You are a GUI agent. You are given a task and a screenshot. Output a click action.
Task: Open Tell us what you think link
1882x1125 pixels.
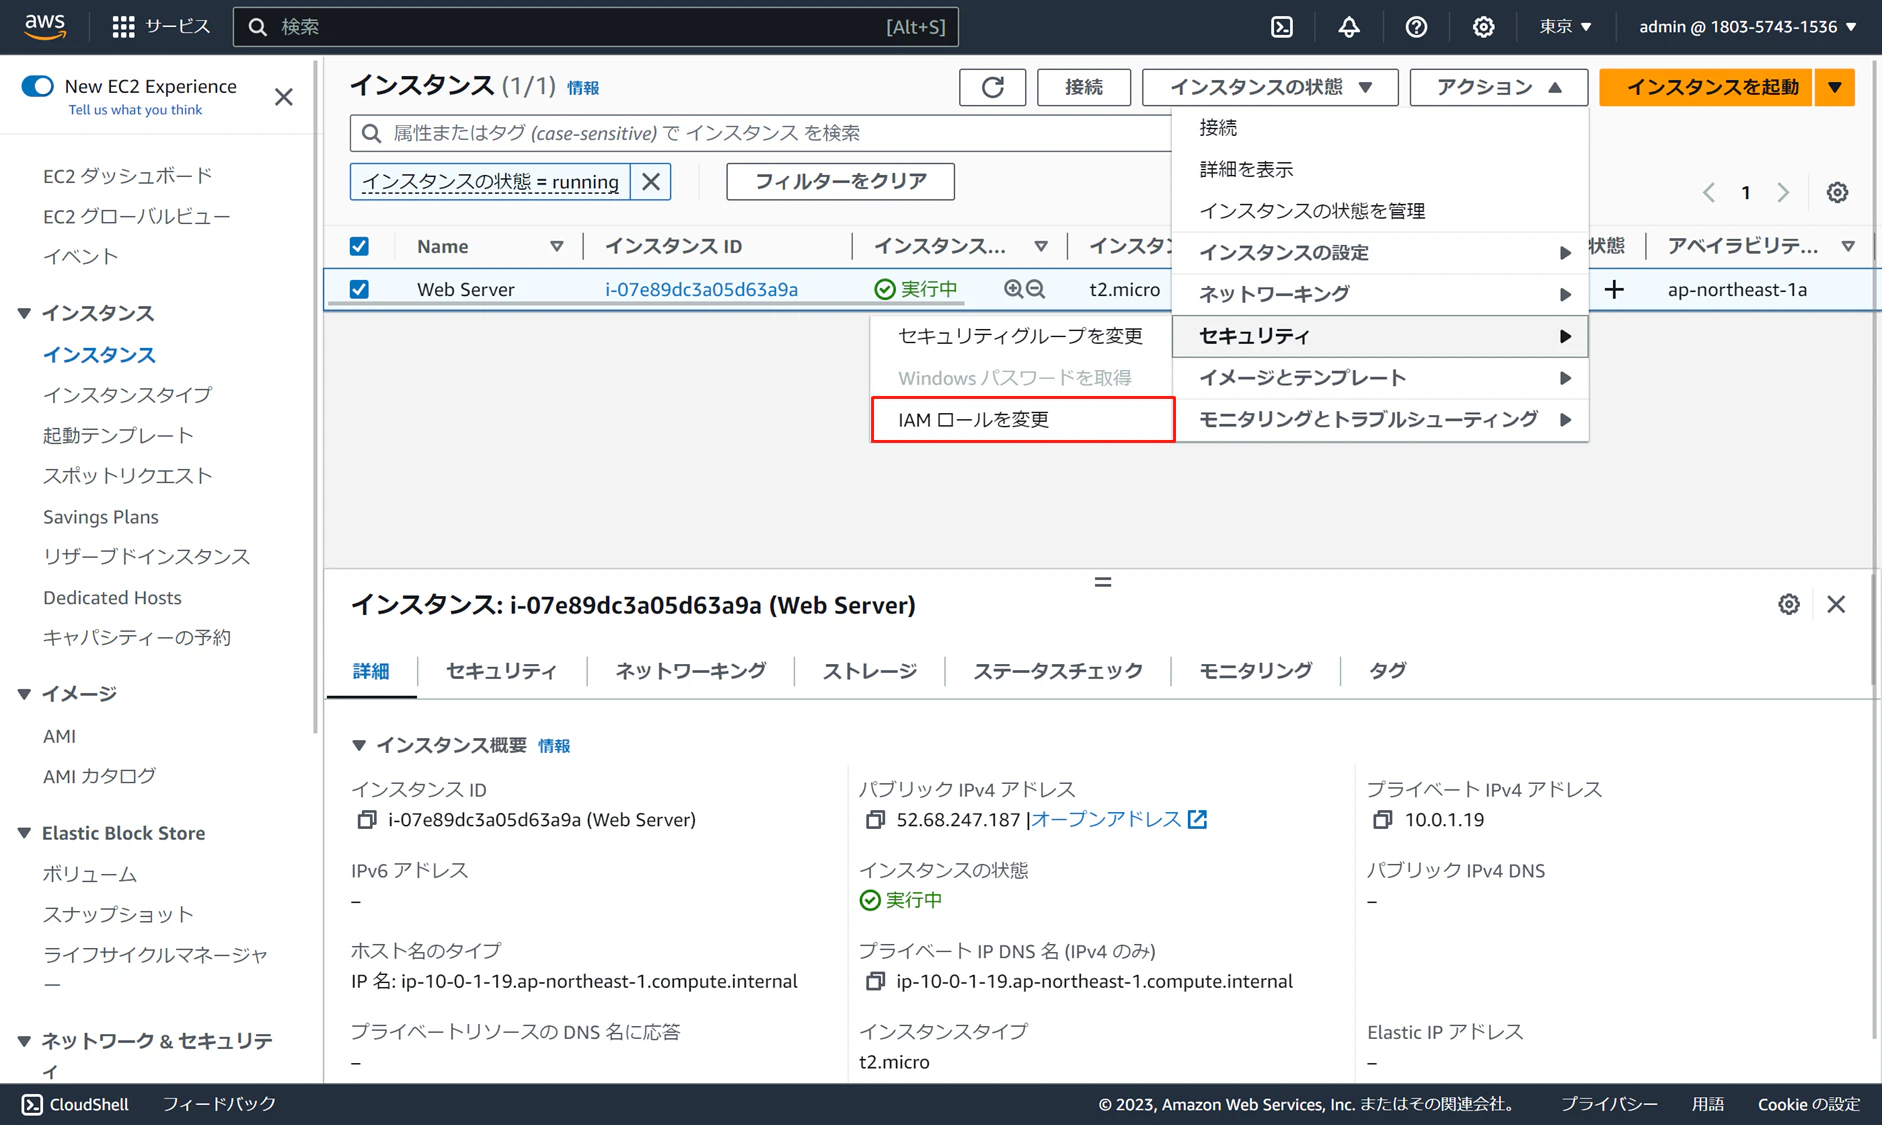[x=135, y=110]
